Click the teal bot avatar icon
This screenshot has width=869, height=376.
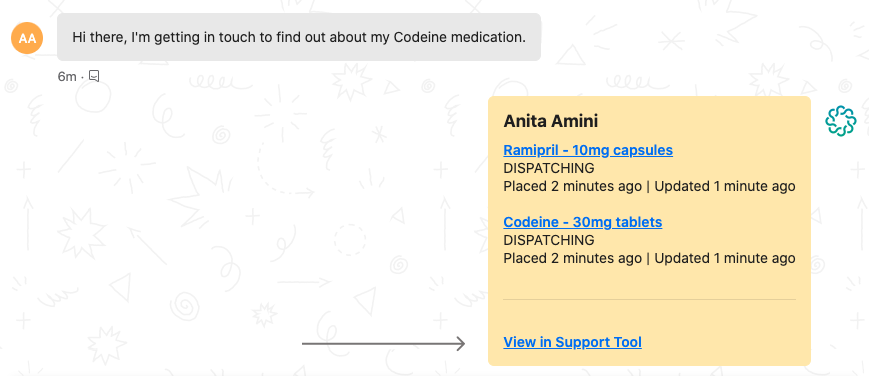click(x=840, y=120)
